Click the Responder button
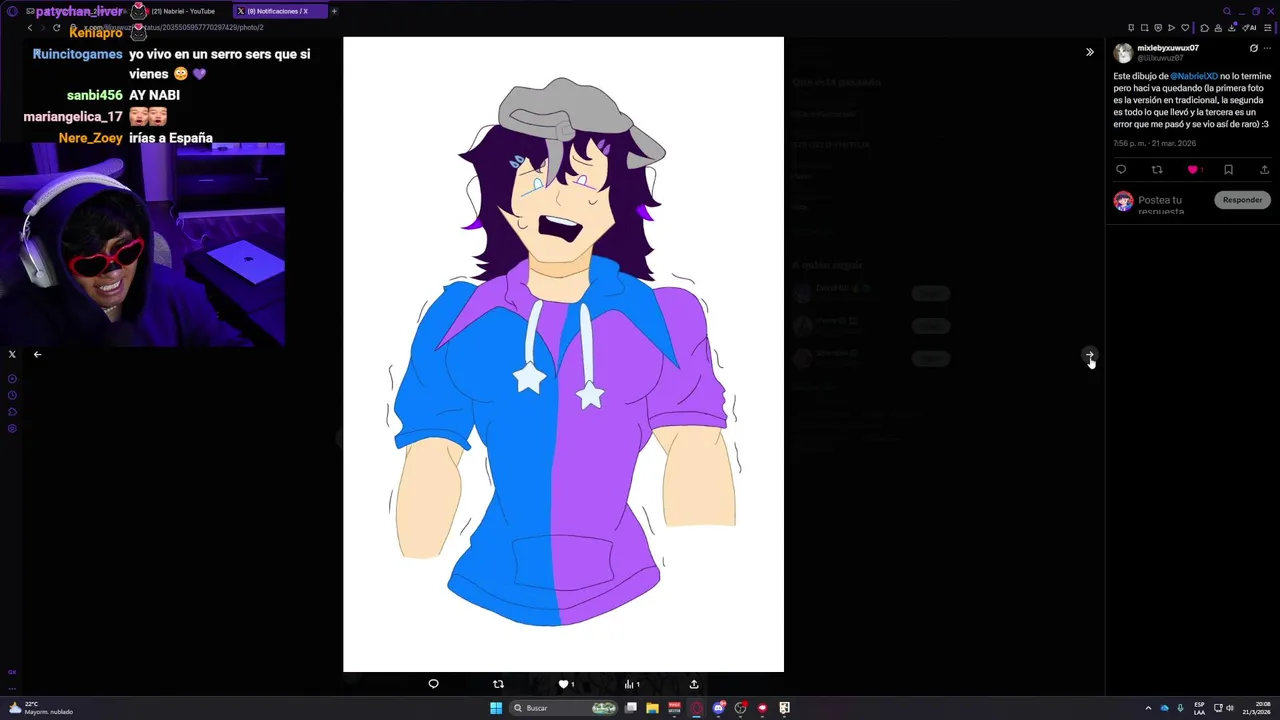Image resolution: width=1280 pixels, height=720 pixels. tap(1242, 200)
